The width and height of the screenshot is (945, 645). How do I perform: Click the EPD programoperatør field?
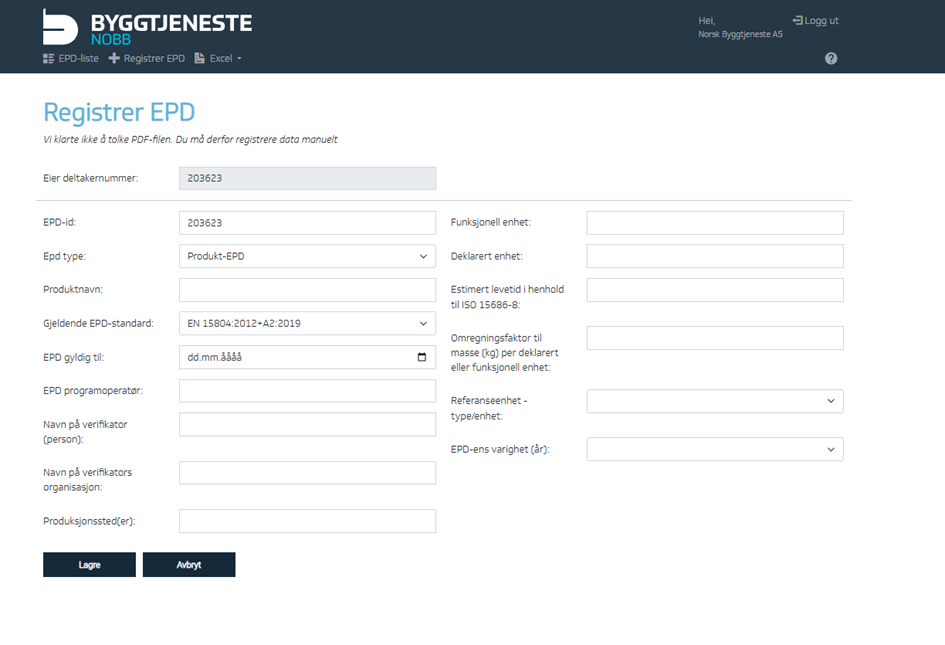pos(307,391)
